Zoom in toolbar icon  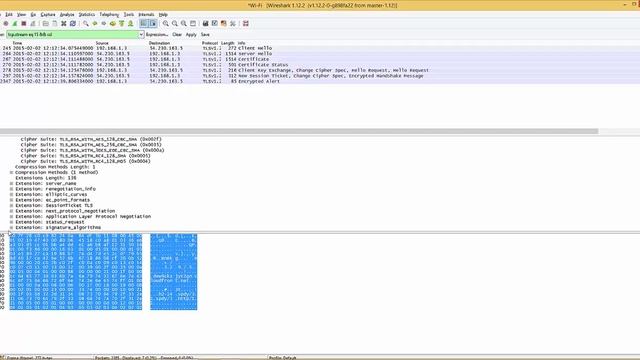coord(166,24)
